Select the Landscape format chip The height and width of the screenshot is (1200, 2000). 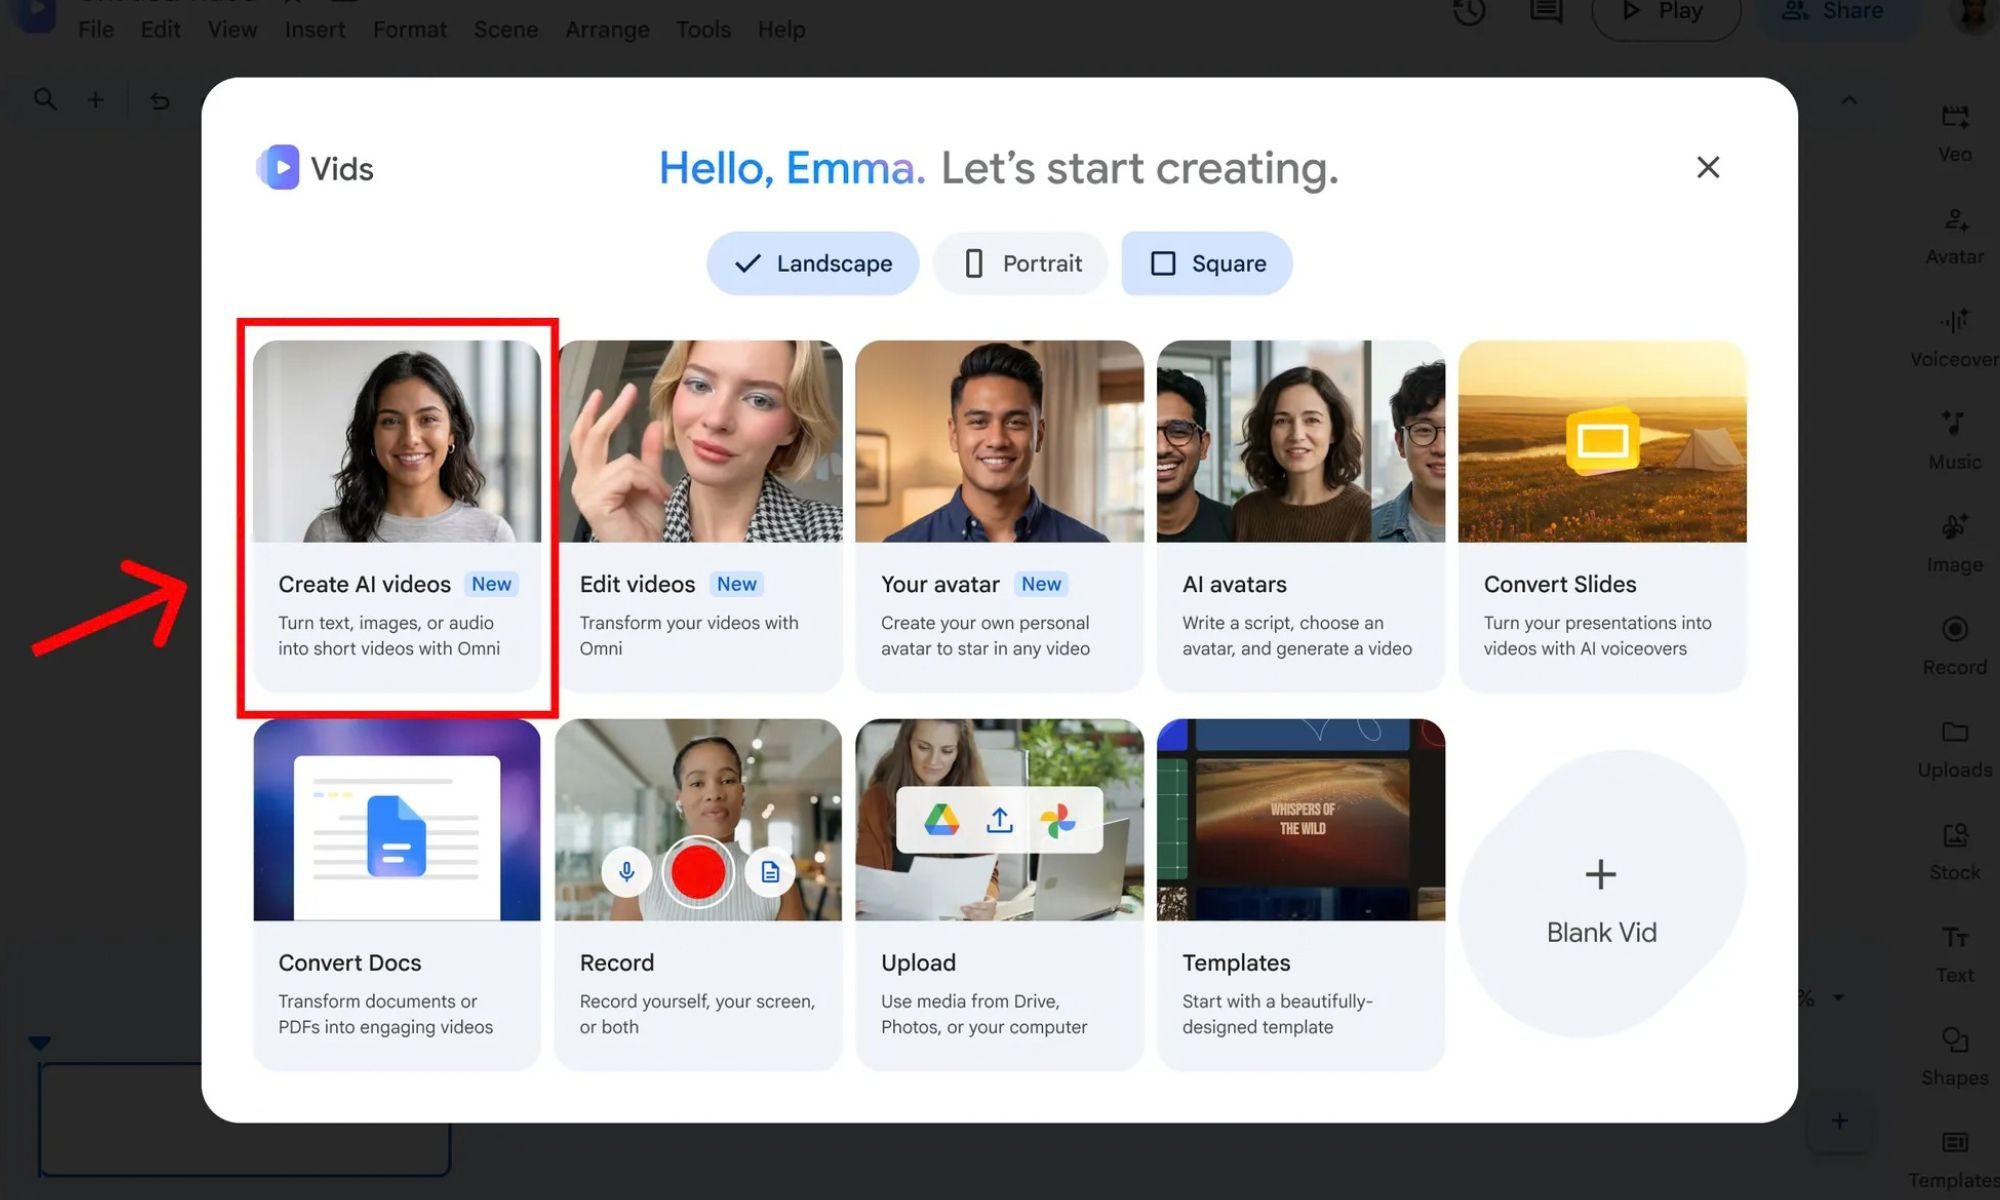click(x=812, y=263)
